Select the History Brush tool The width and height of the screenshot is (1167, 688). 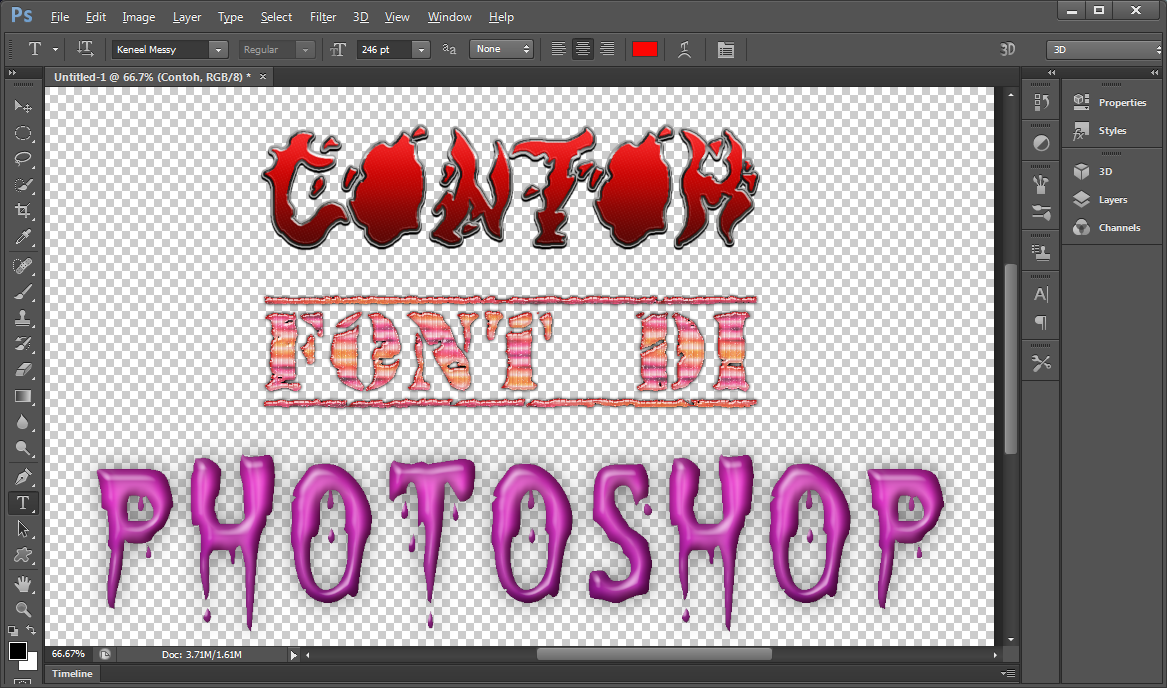tap(23, 344)
